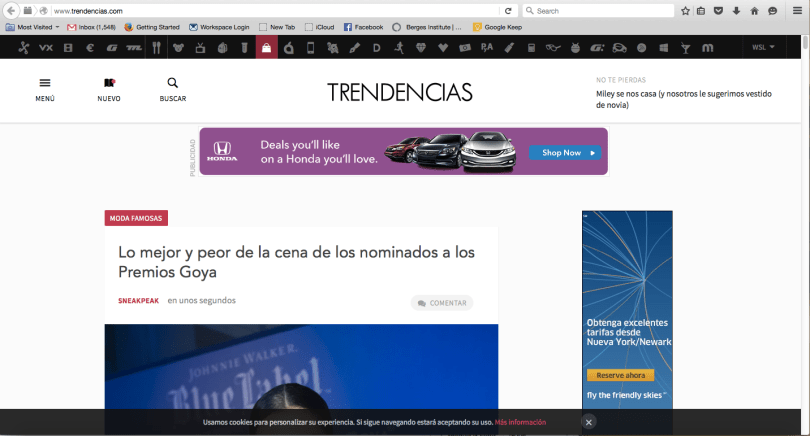Viewport: 810px width, 436px height.
Task: Expand the WSL dropdown
Action: click(x=763, y=48)
